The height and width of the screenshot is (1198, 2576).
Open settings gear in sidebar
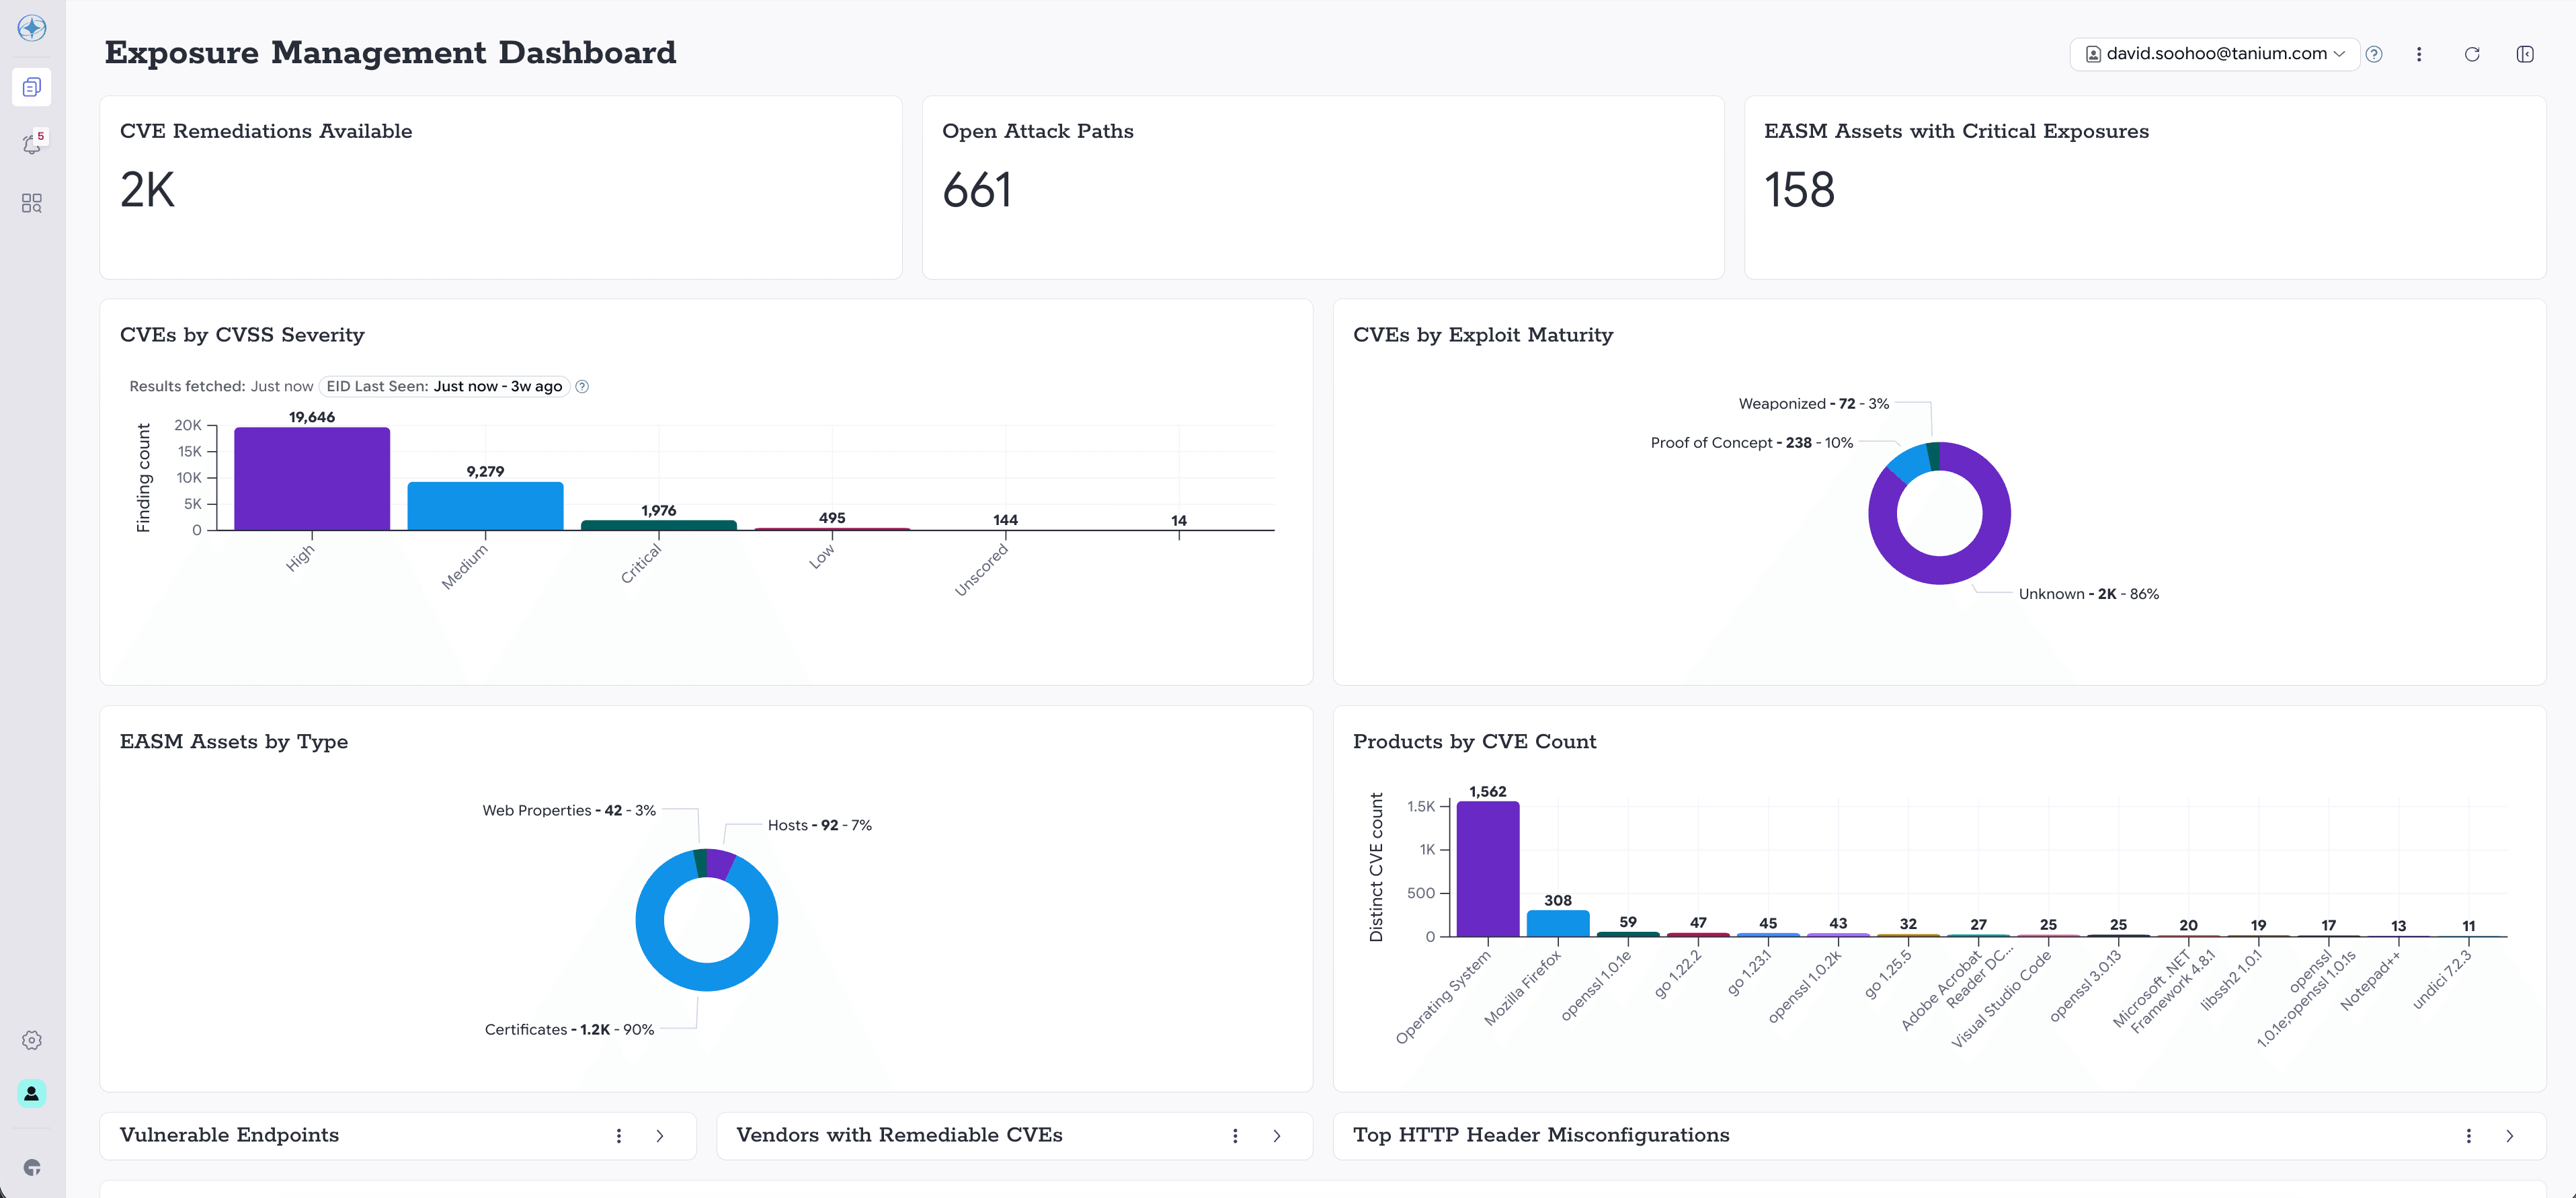pyautogui.click(x=32, y=1040)
